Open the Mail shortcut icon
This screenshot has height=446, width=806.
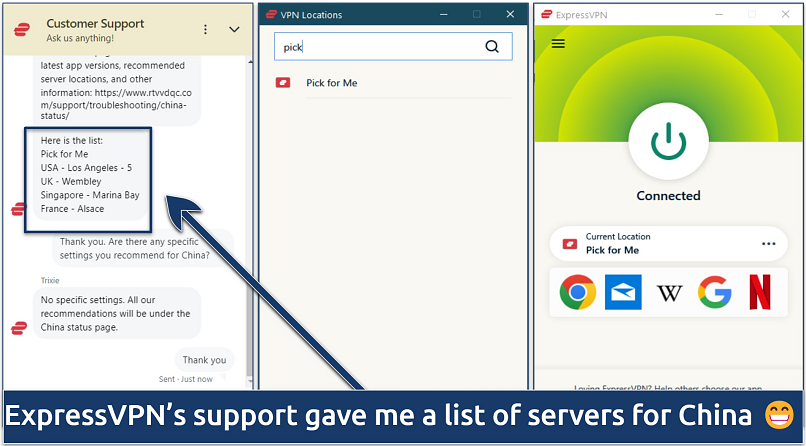click(x=623, y=293)
